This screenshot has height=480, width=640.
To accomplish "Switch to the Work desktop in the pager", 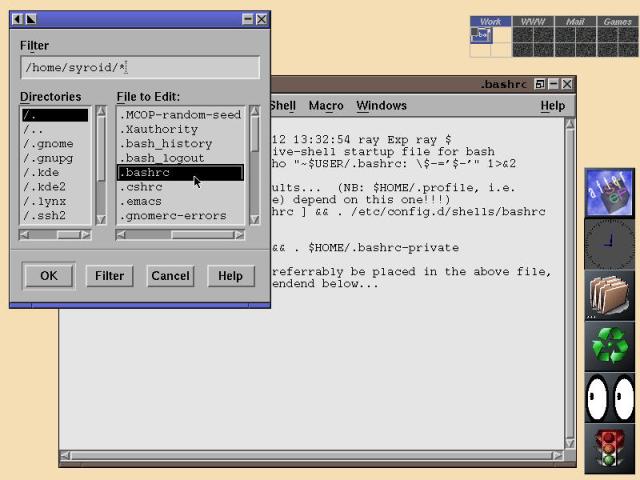I will 490,21.
